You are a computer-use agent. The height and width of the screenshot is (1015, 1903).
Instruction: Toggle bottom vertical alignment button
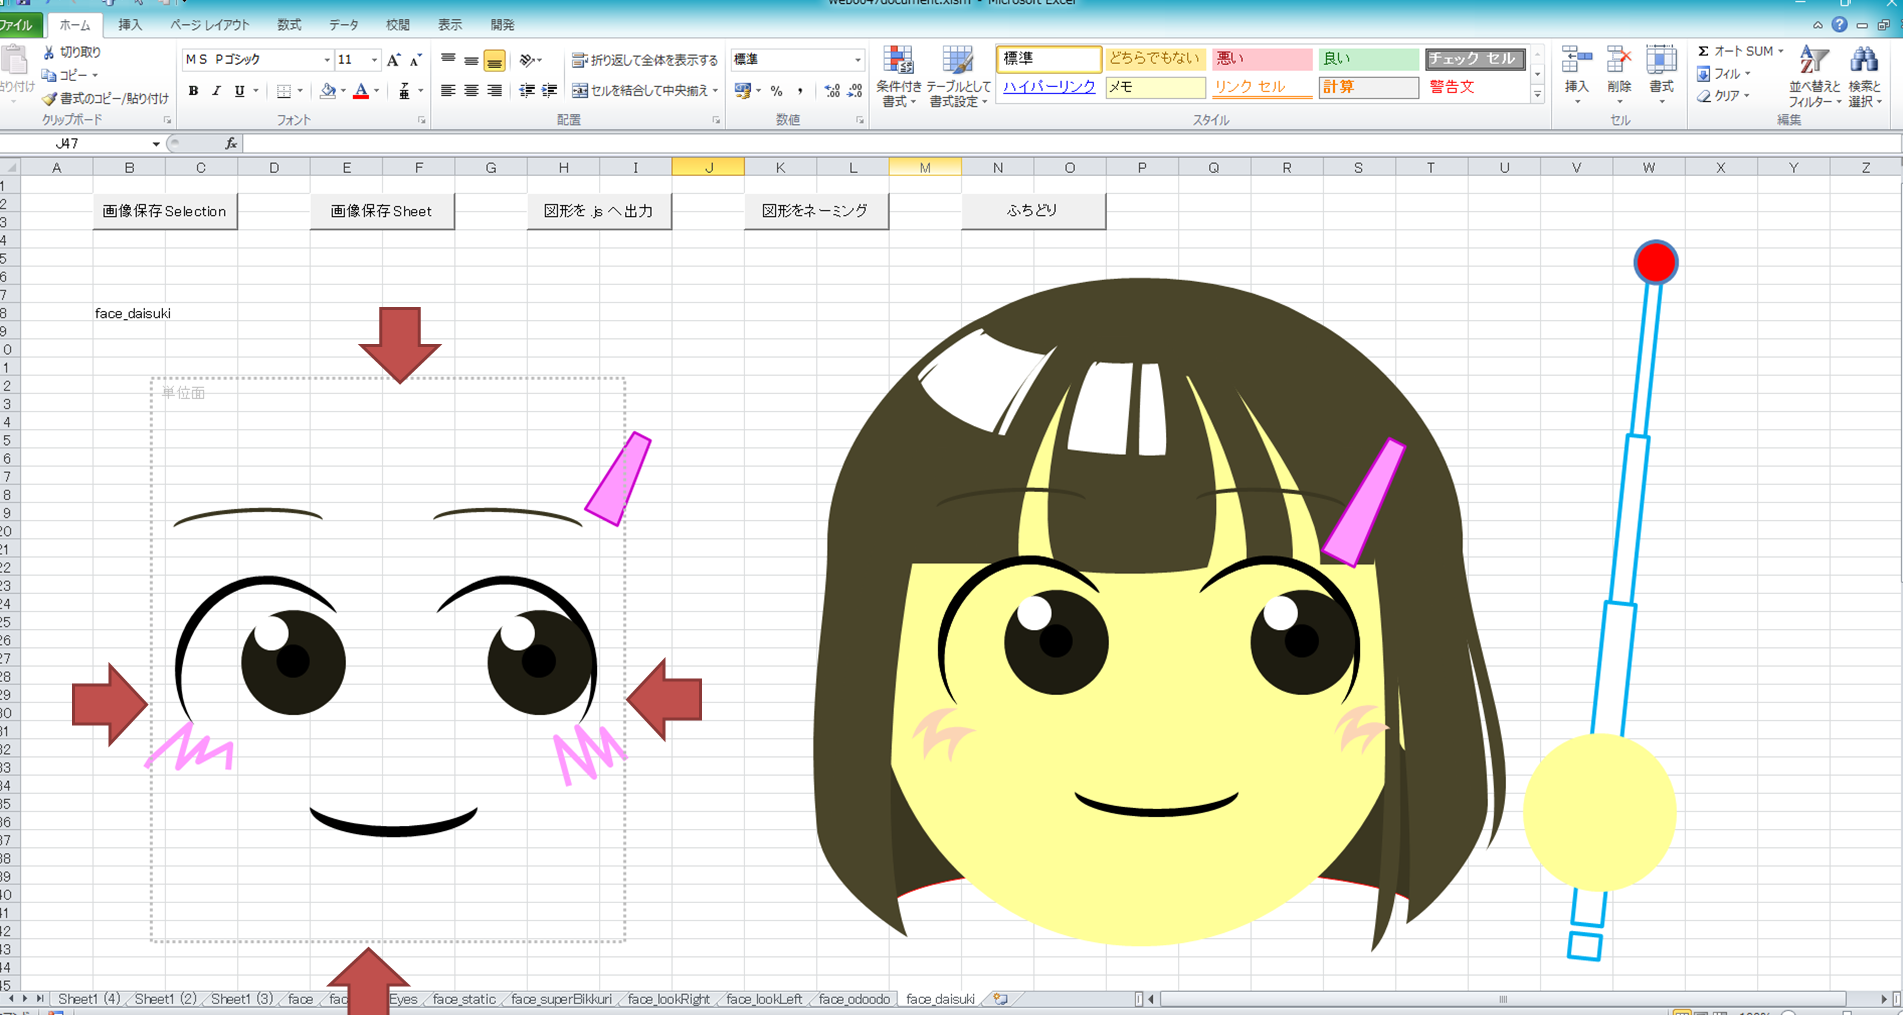coord(494,61)
